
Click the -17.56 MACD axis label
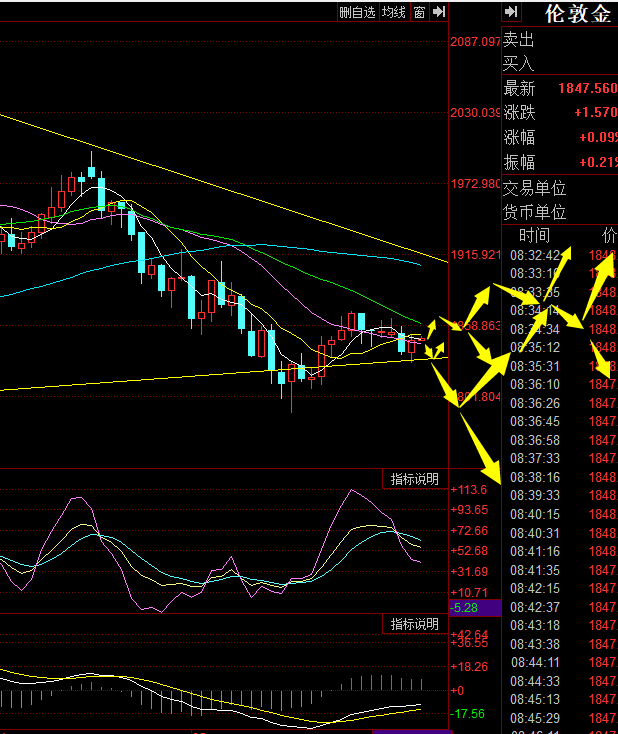click(468, 713)
